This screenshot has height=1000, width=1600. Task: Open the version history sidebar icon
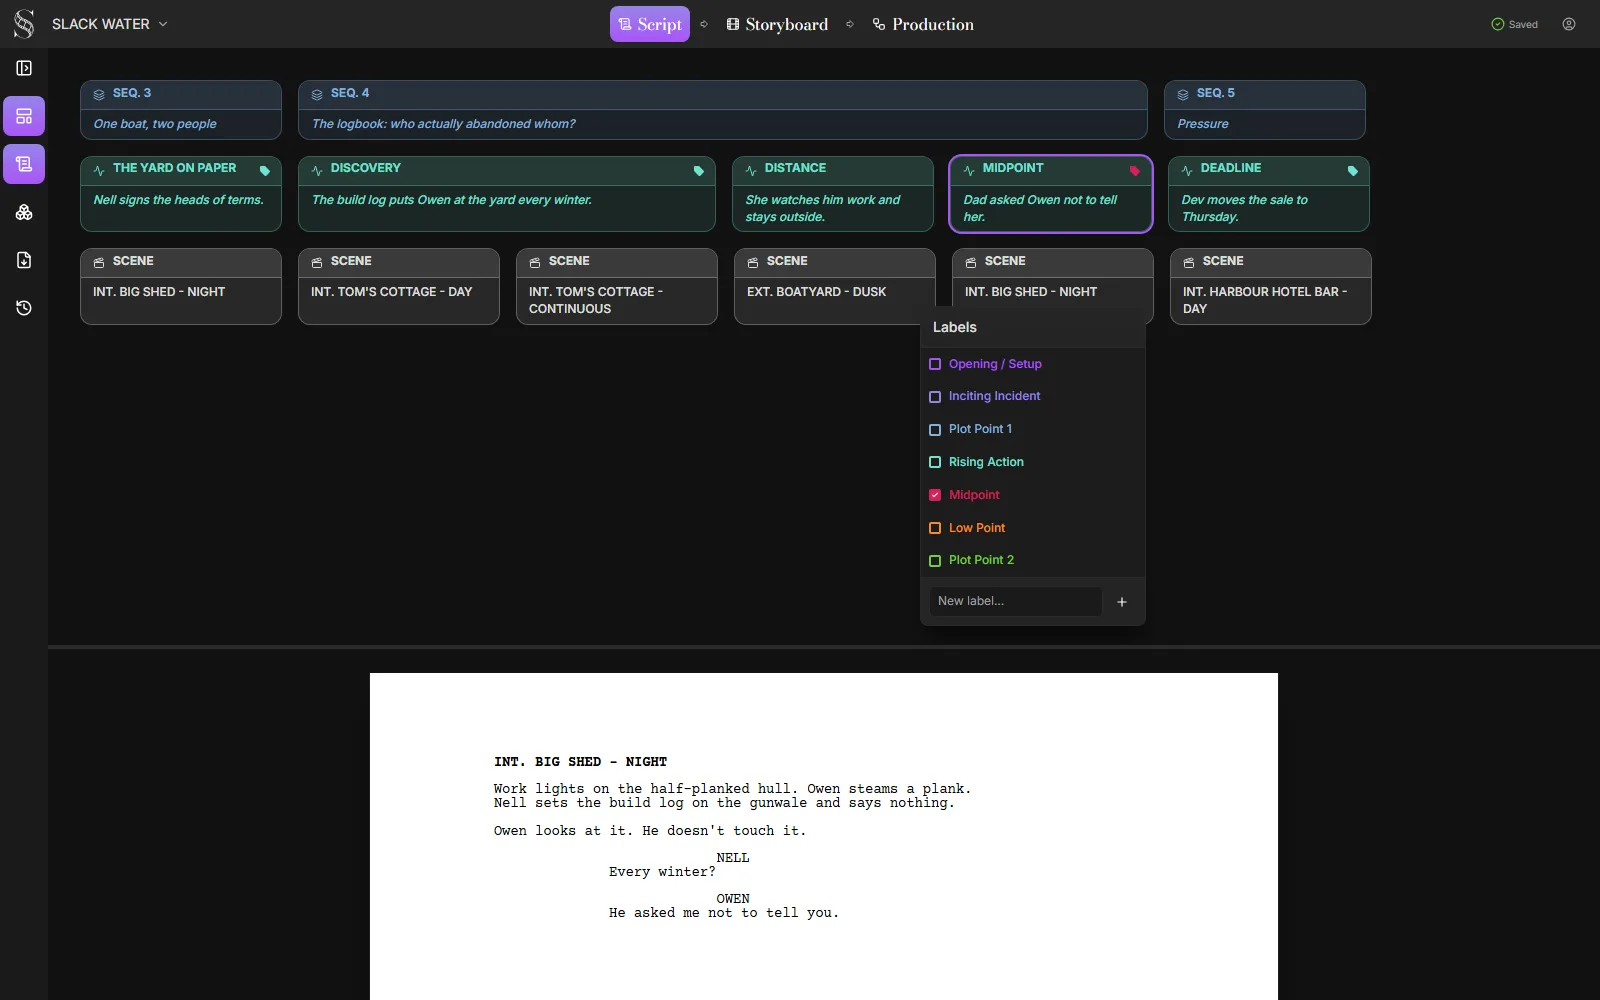pyautogui.click(x=24, y=308)
